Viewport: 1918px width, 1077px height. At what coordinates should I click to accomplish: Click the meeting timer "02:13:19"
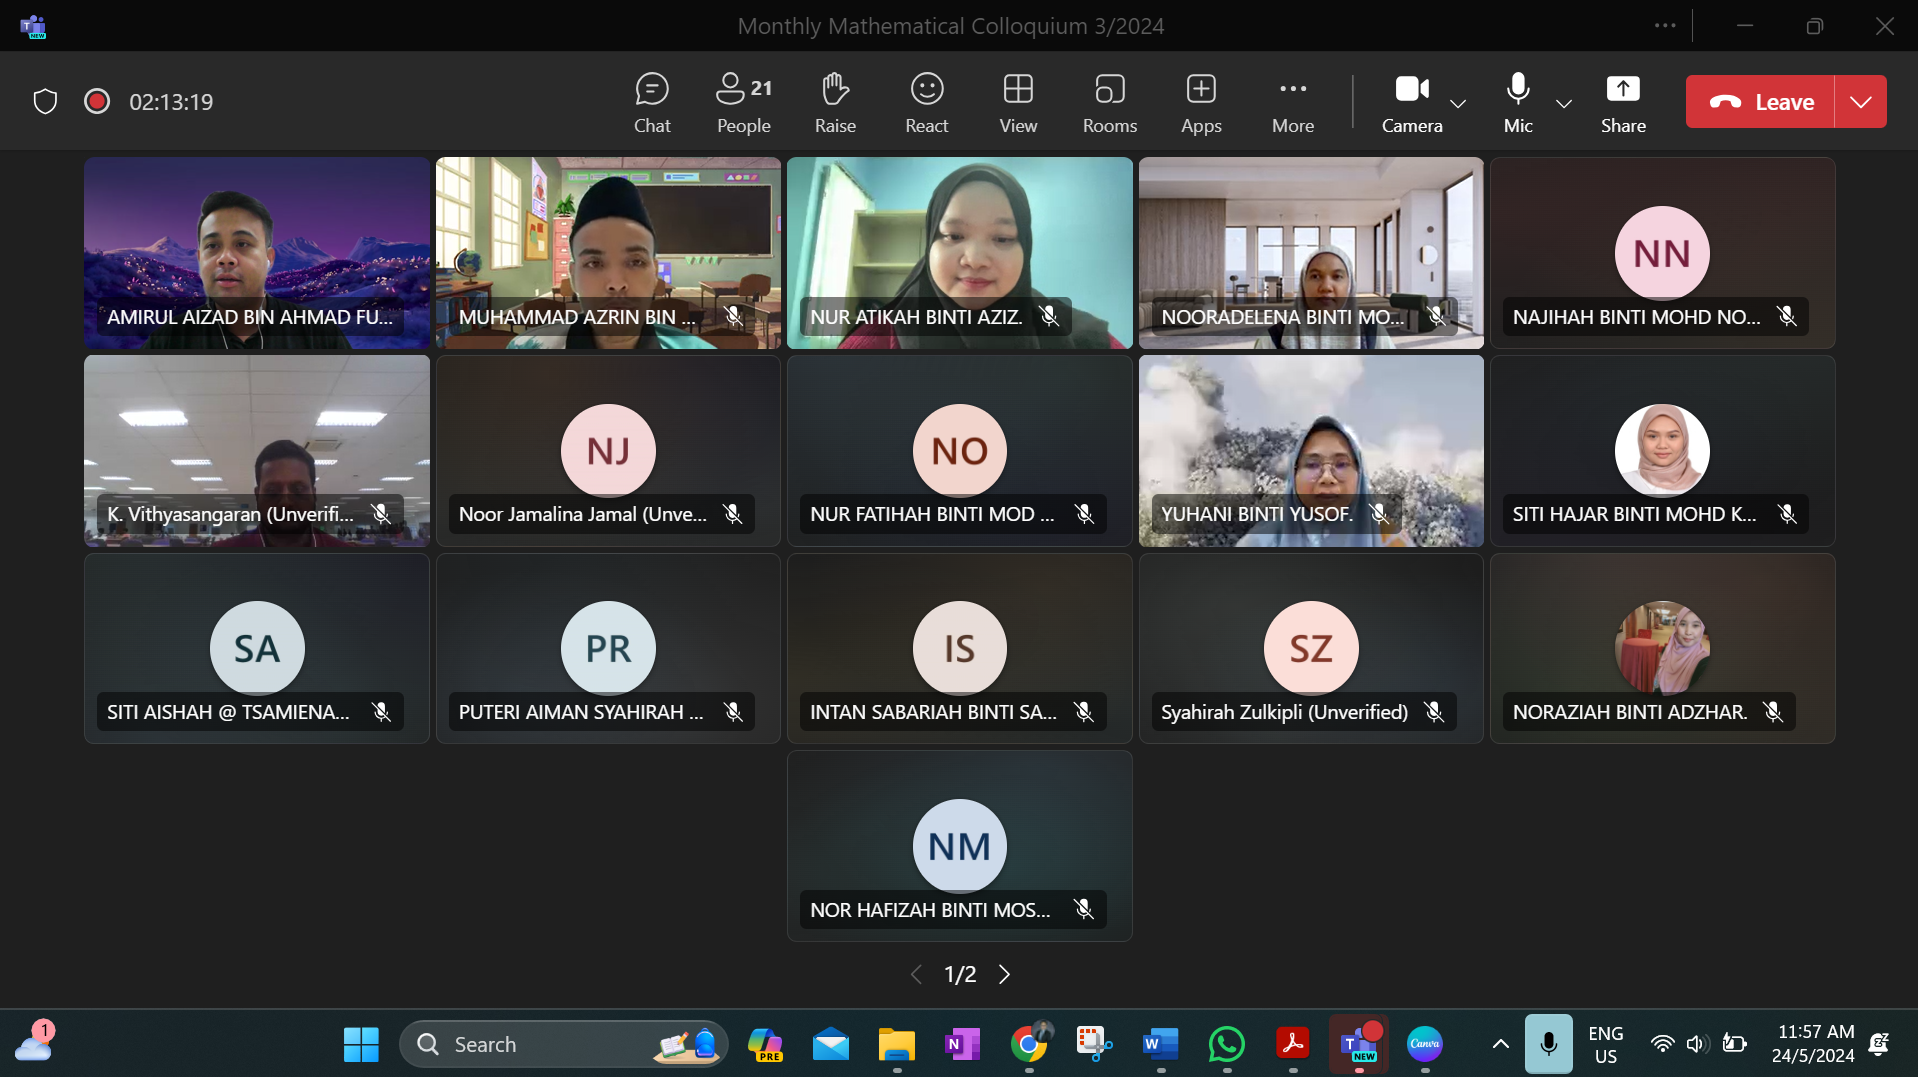pos(171,102)
